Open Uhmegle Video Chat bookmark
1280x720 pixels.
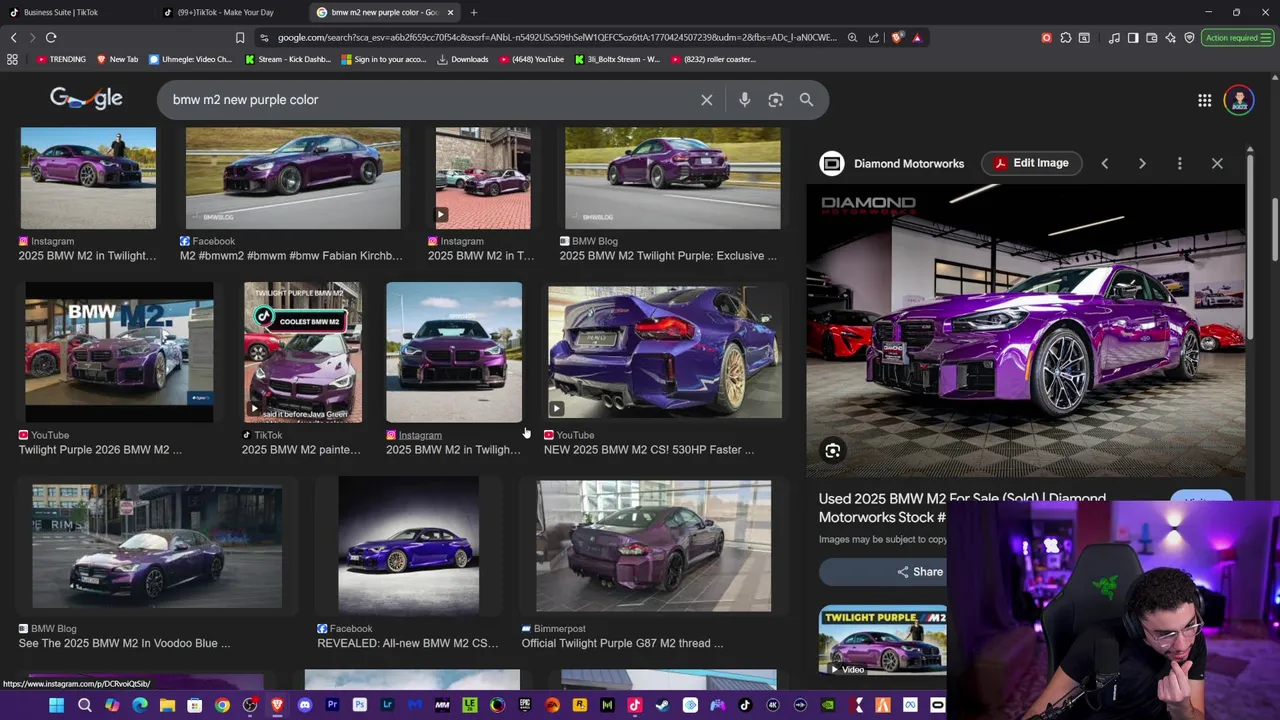pyautogui.click(x=190, y=59)
